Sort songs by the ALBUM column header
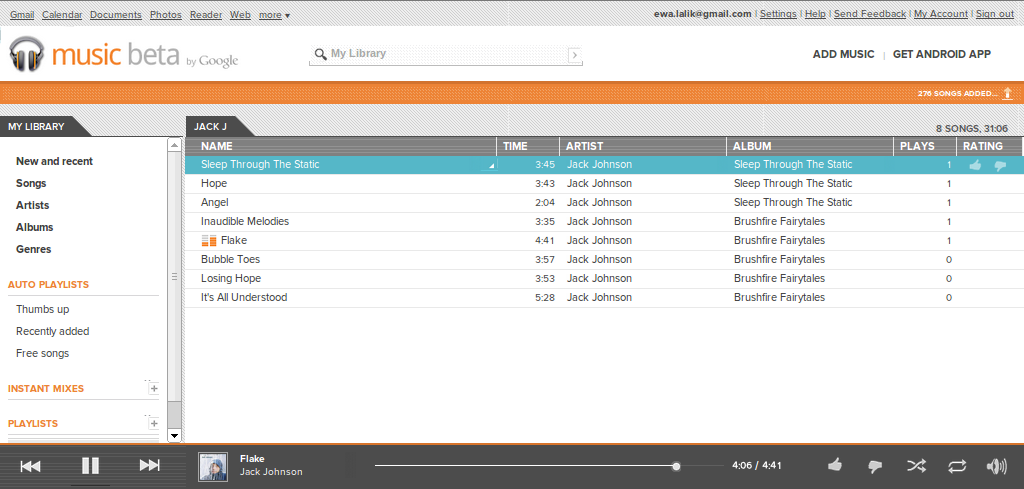This screenshot has height=489, width=1024. tap(810, 146)
